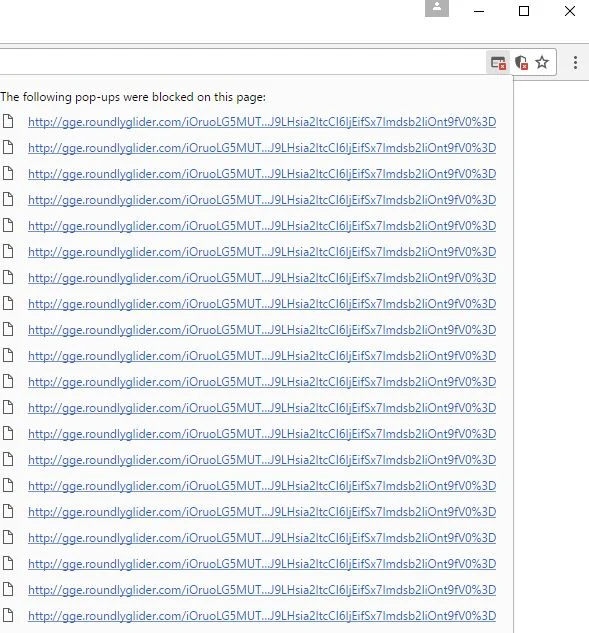Bookmark this page with the star icon
The width and height of the screenshot is (589, 633).
(542, 62)
